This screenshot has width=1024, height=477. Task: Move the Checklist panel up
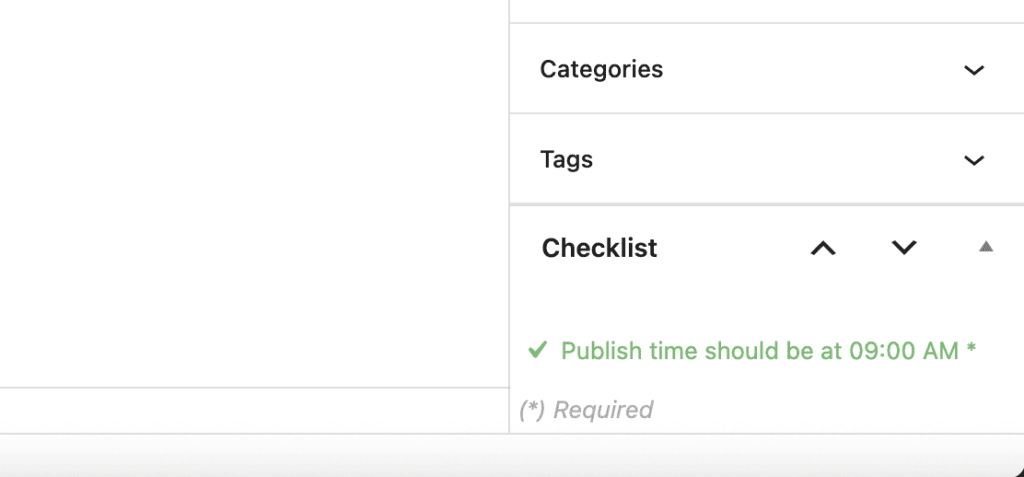coord(822,248)
